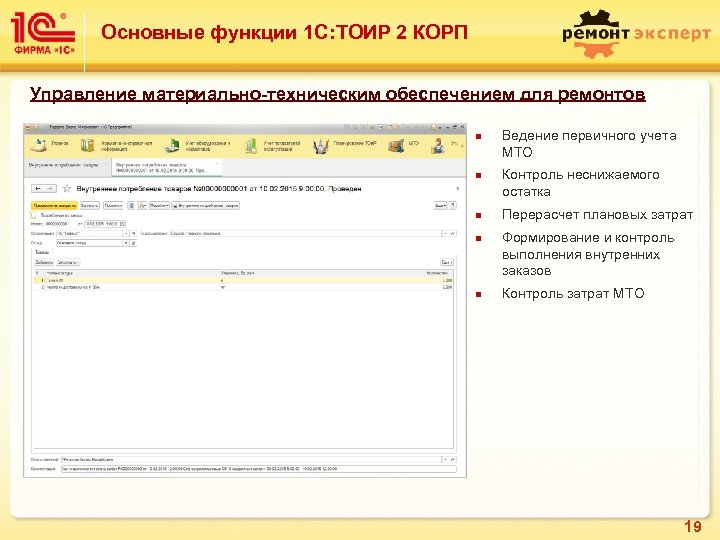Screen dimensions: 720x540
Task: Click the 1C Фирма logo
Action: tap(43, 34)
